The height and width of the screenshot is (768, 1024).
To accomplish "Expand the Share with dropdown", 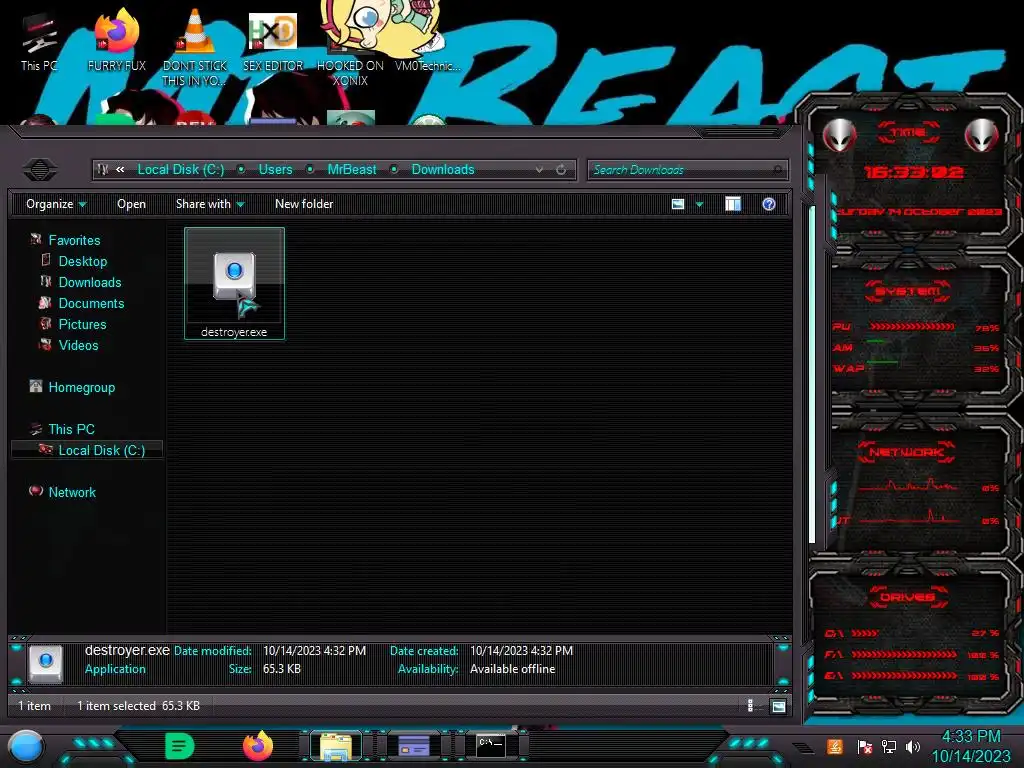I will click(x=210, y=204).
